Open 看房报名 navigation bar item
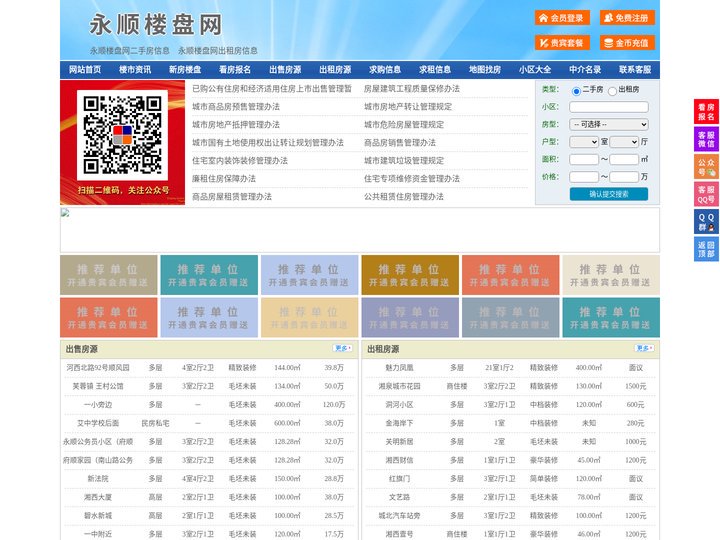Viewport: 720px width, 540px height. coord(235,70)
